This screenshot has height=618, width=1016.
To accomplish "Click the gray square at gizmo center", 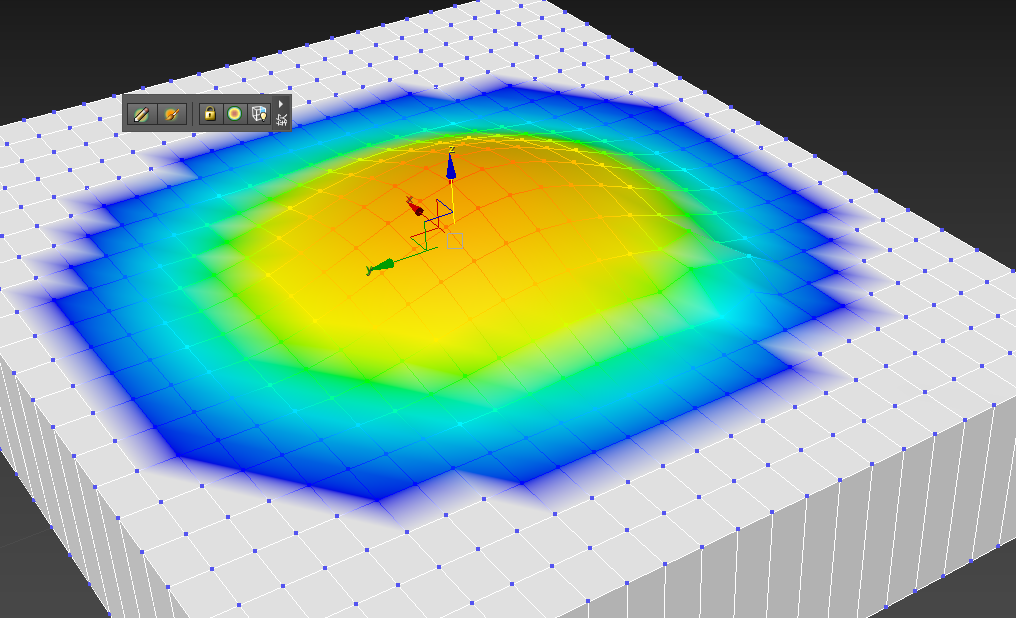I will coord(455,240).
